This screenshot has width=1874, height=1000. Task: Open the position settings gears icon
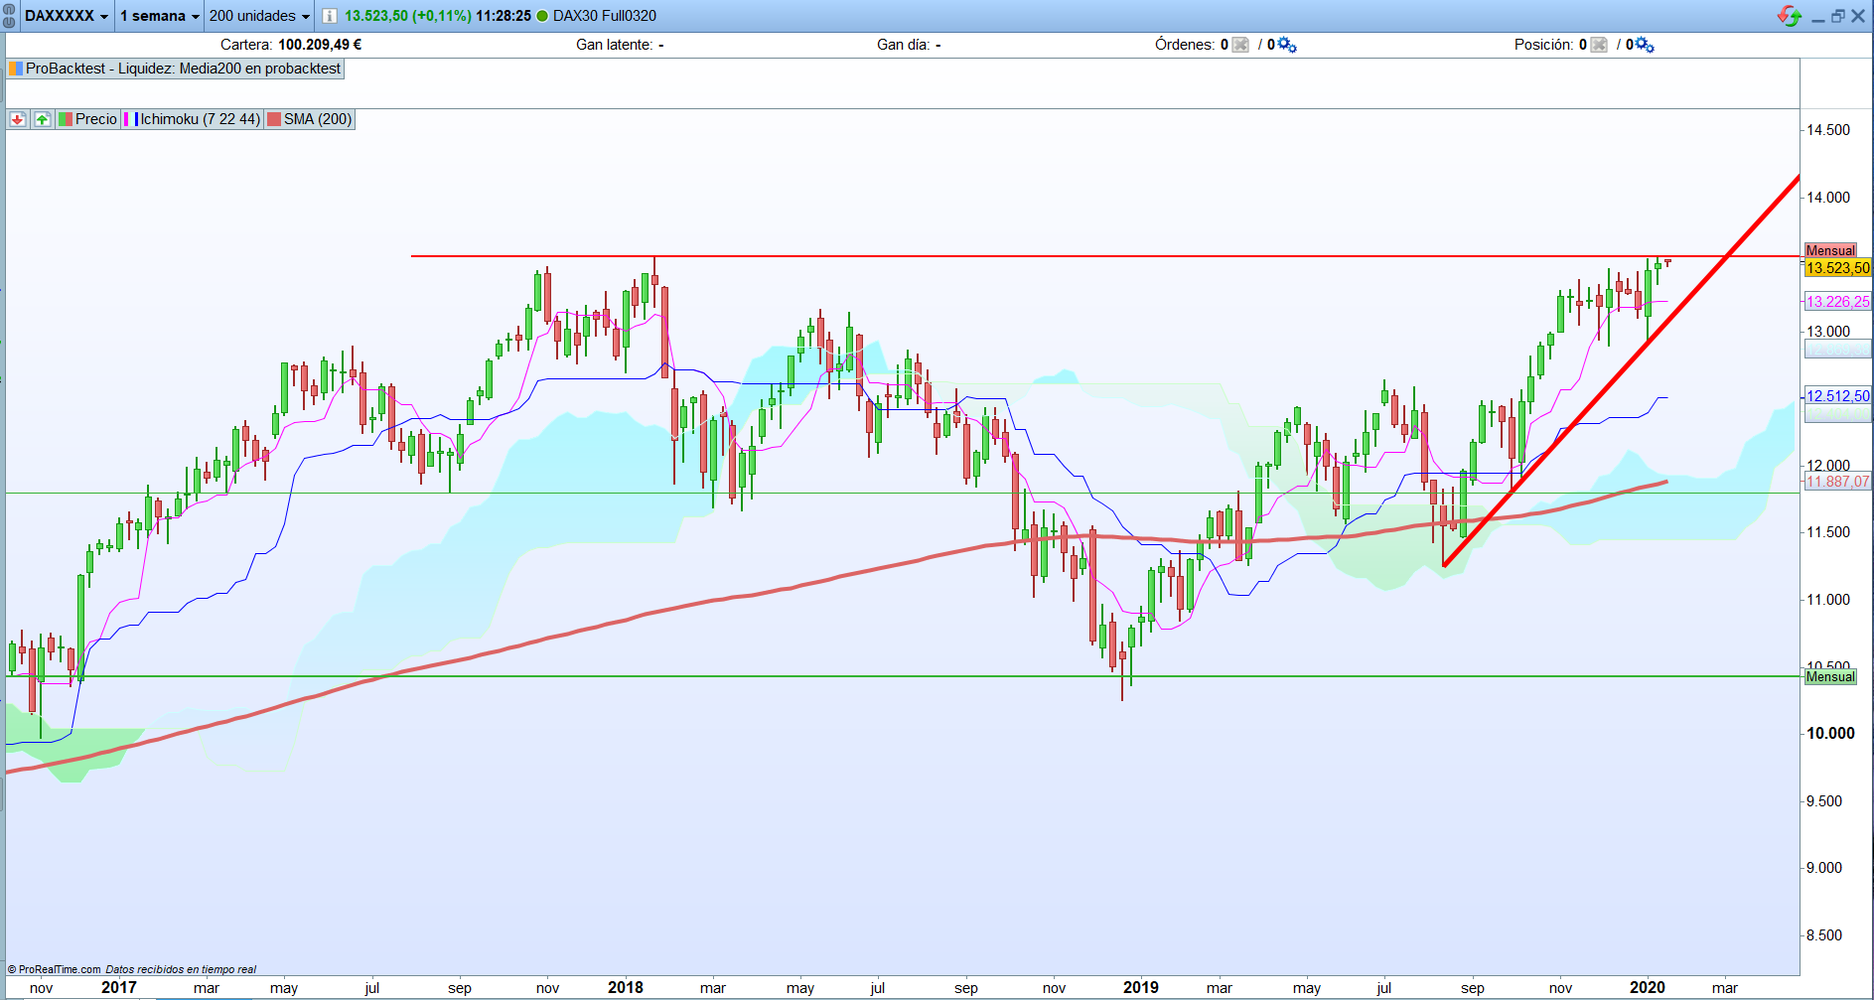[x=1645, y=45]
